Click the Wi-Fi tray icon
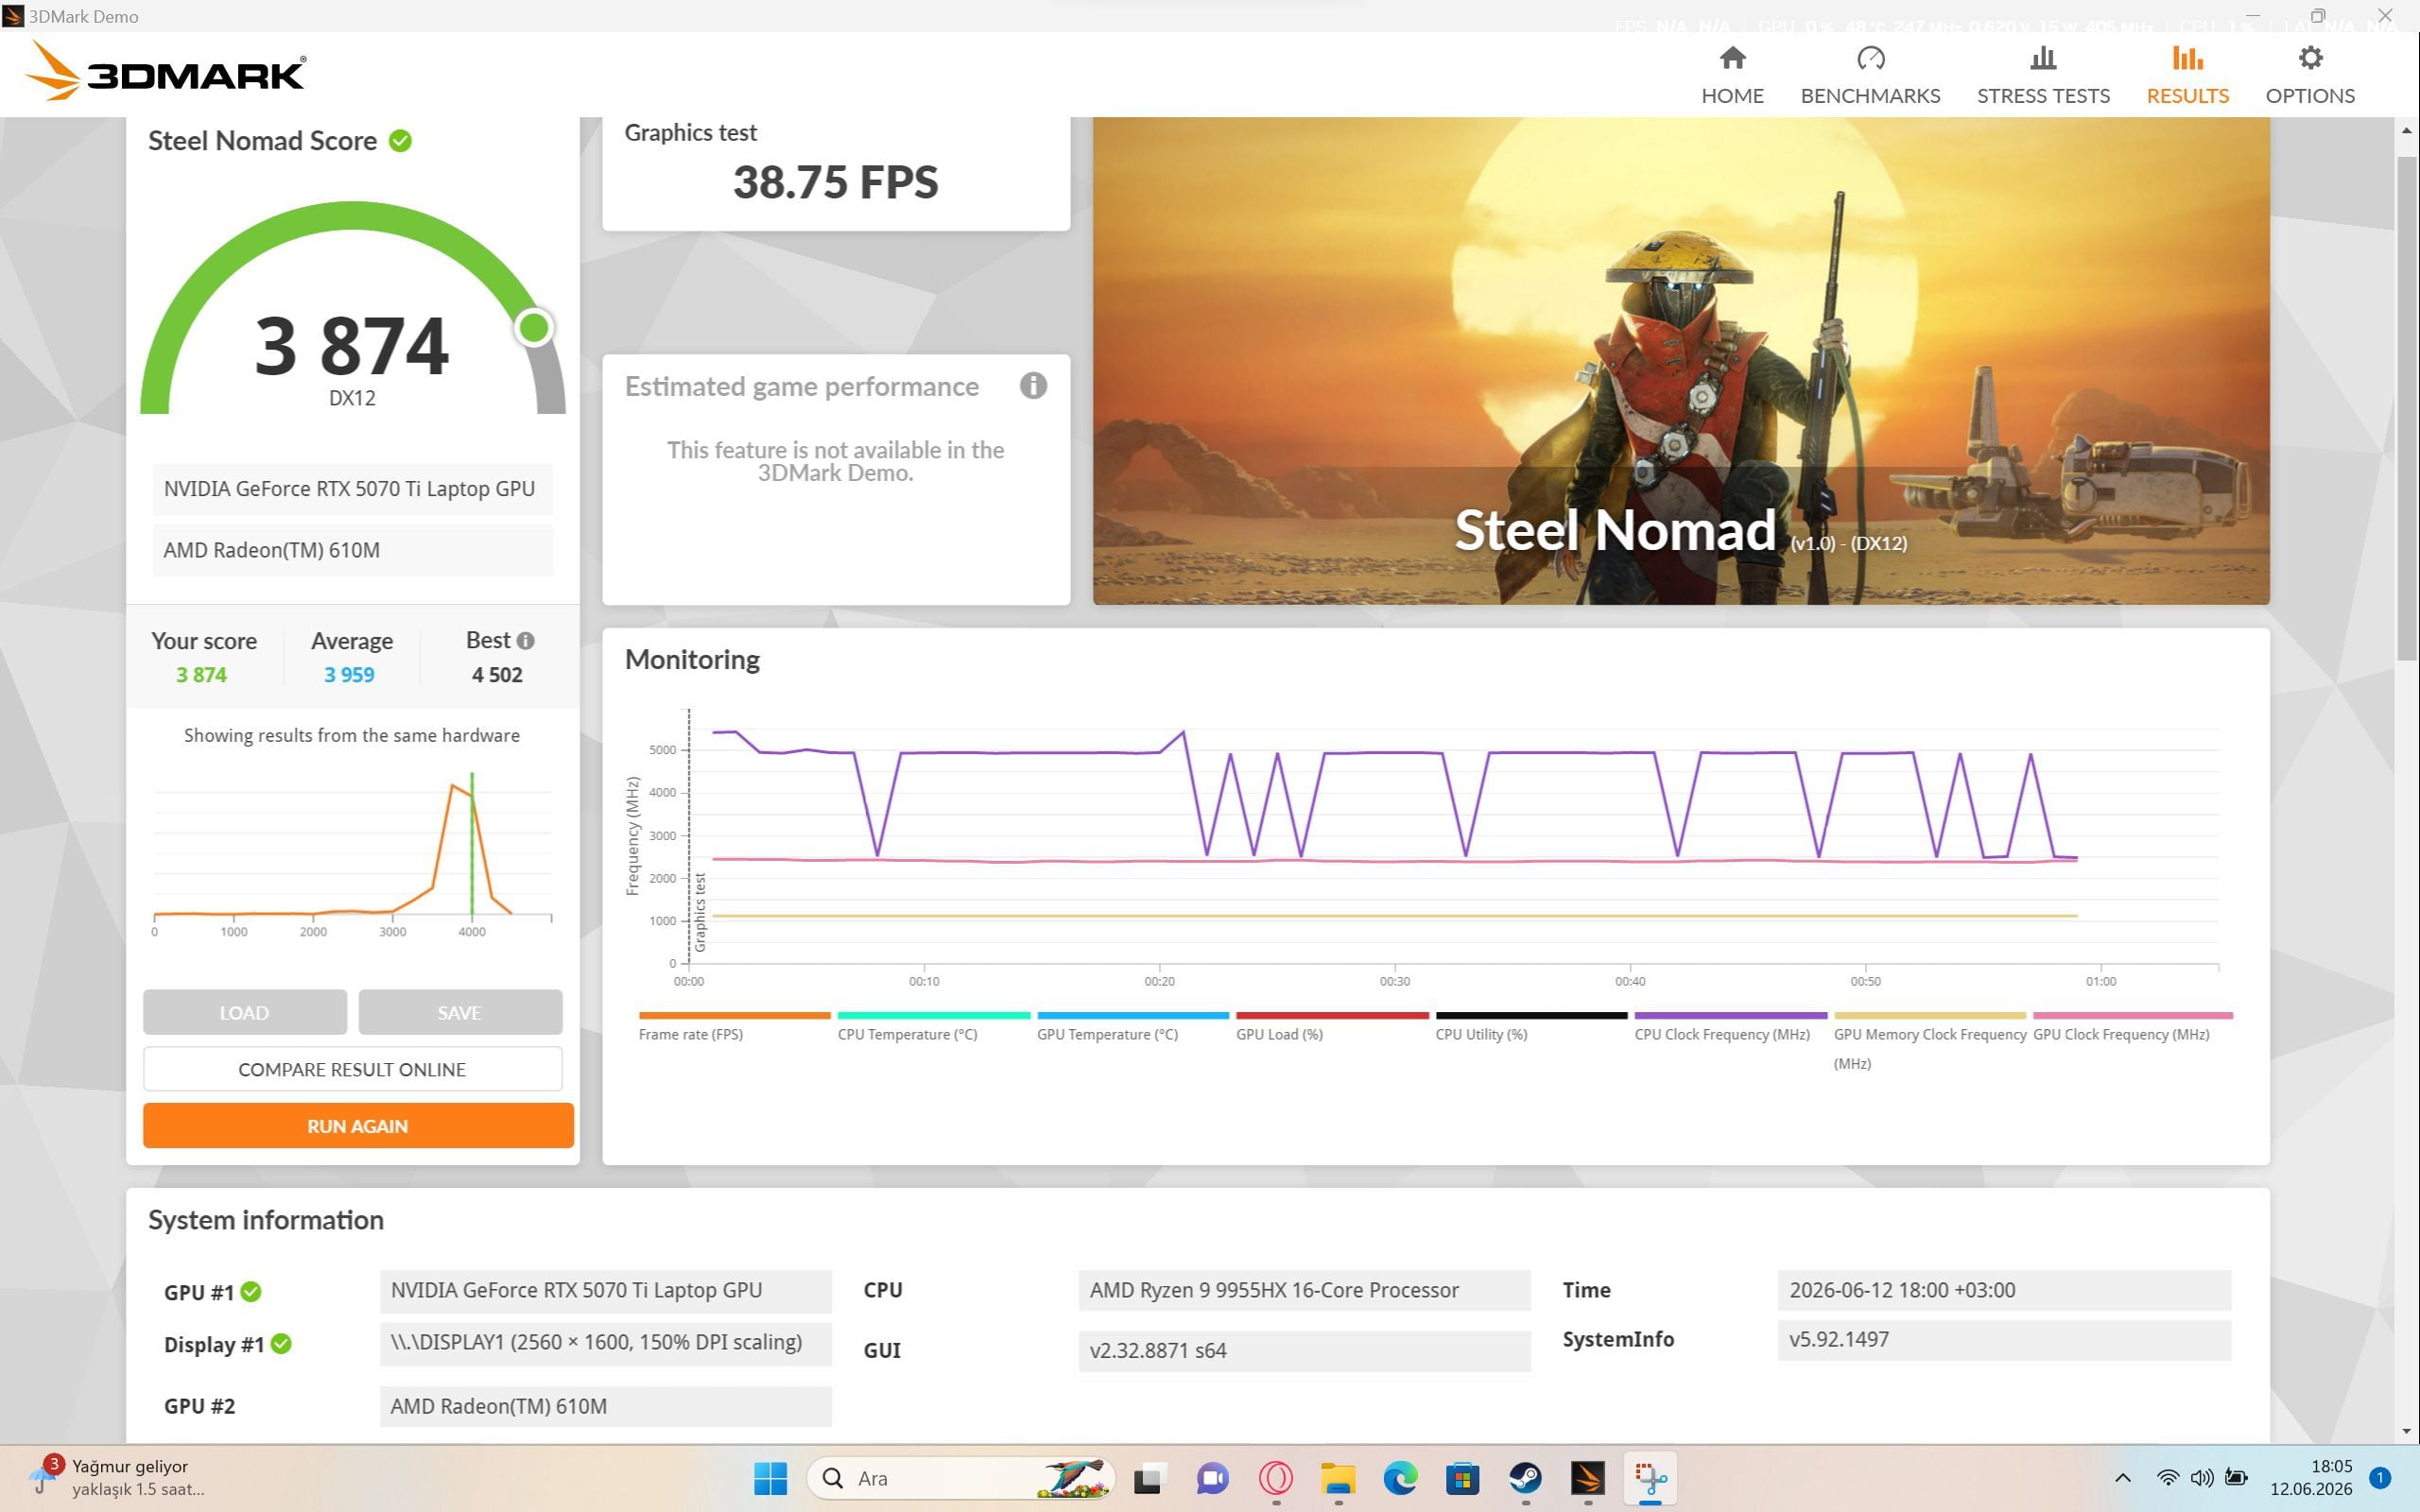The width and height of the screenshot is (2420, 1512). click(2167, 1478)
